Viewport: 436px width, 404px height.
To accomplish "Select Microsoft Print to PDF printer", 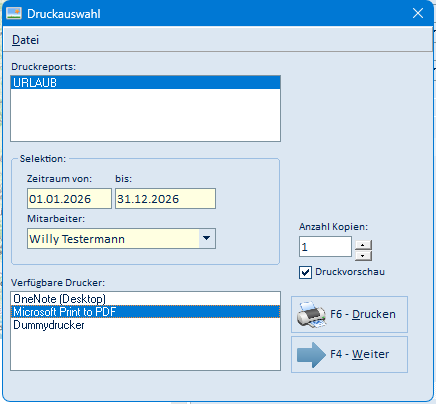I will click(x=145, y=312).
